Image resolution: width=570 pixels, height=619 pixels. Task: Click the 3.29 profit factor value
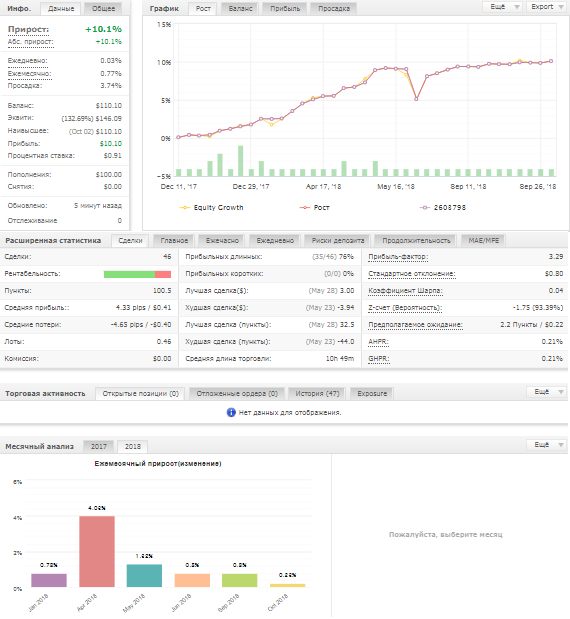pos(556,257)
